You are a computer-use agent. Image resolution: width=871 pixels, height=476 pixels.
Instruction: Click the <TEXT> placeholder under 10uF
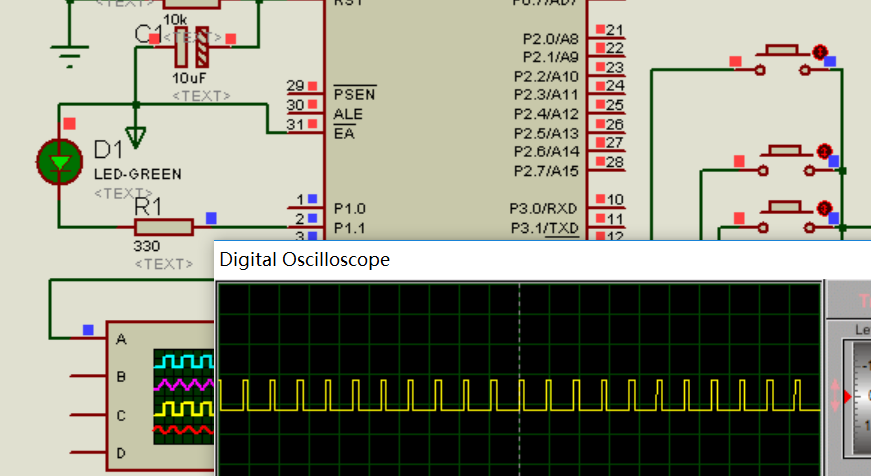[202, 96]
